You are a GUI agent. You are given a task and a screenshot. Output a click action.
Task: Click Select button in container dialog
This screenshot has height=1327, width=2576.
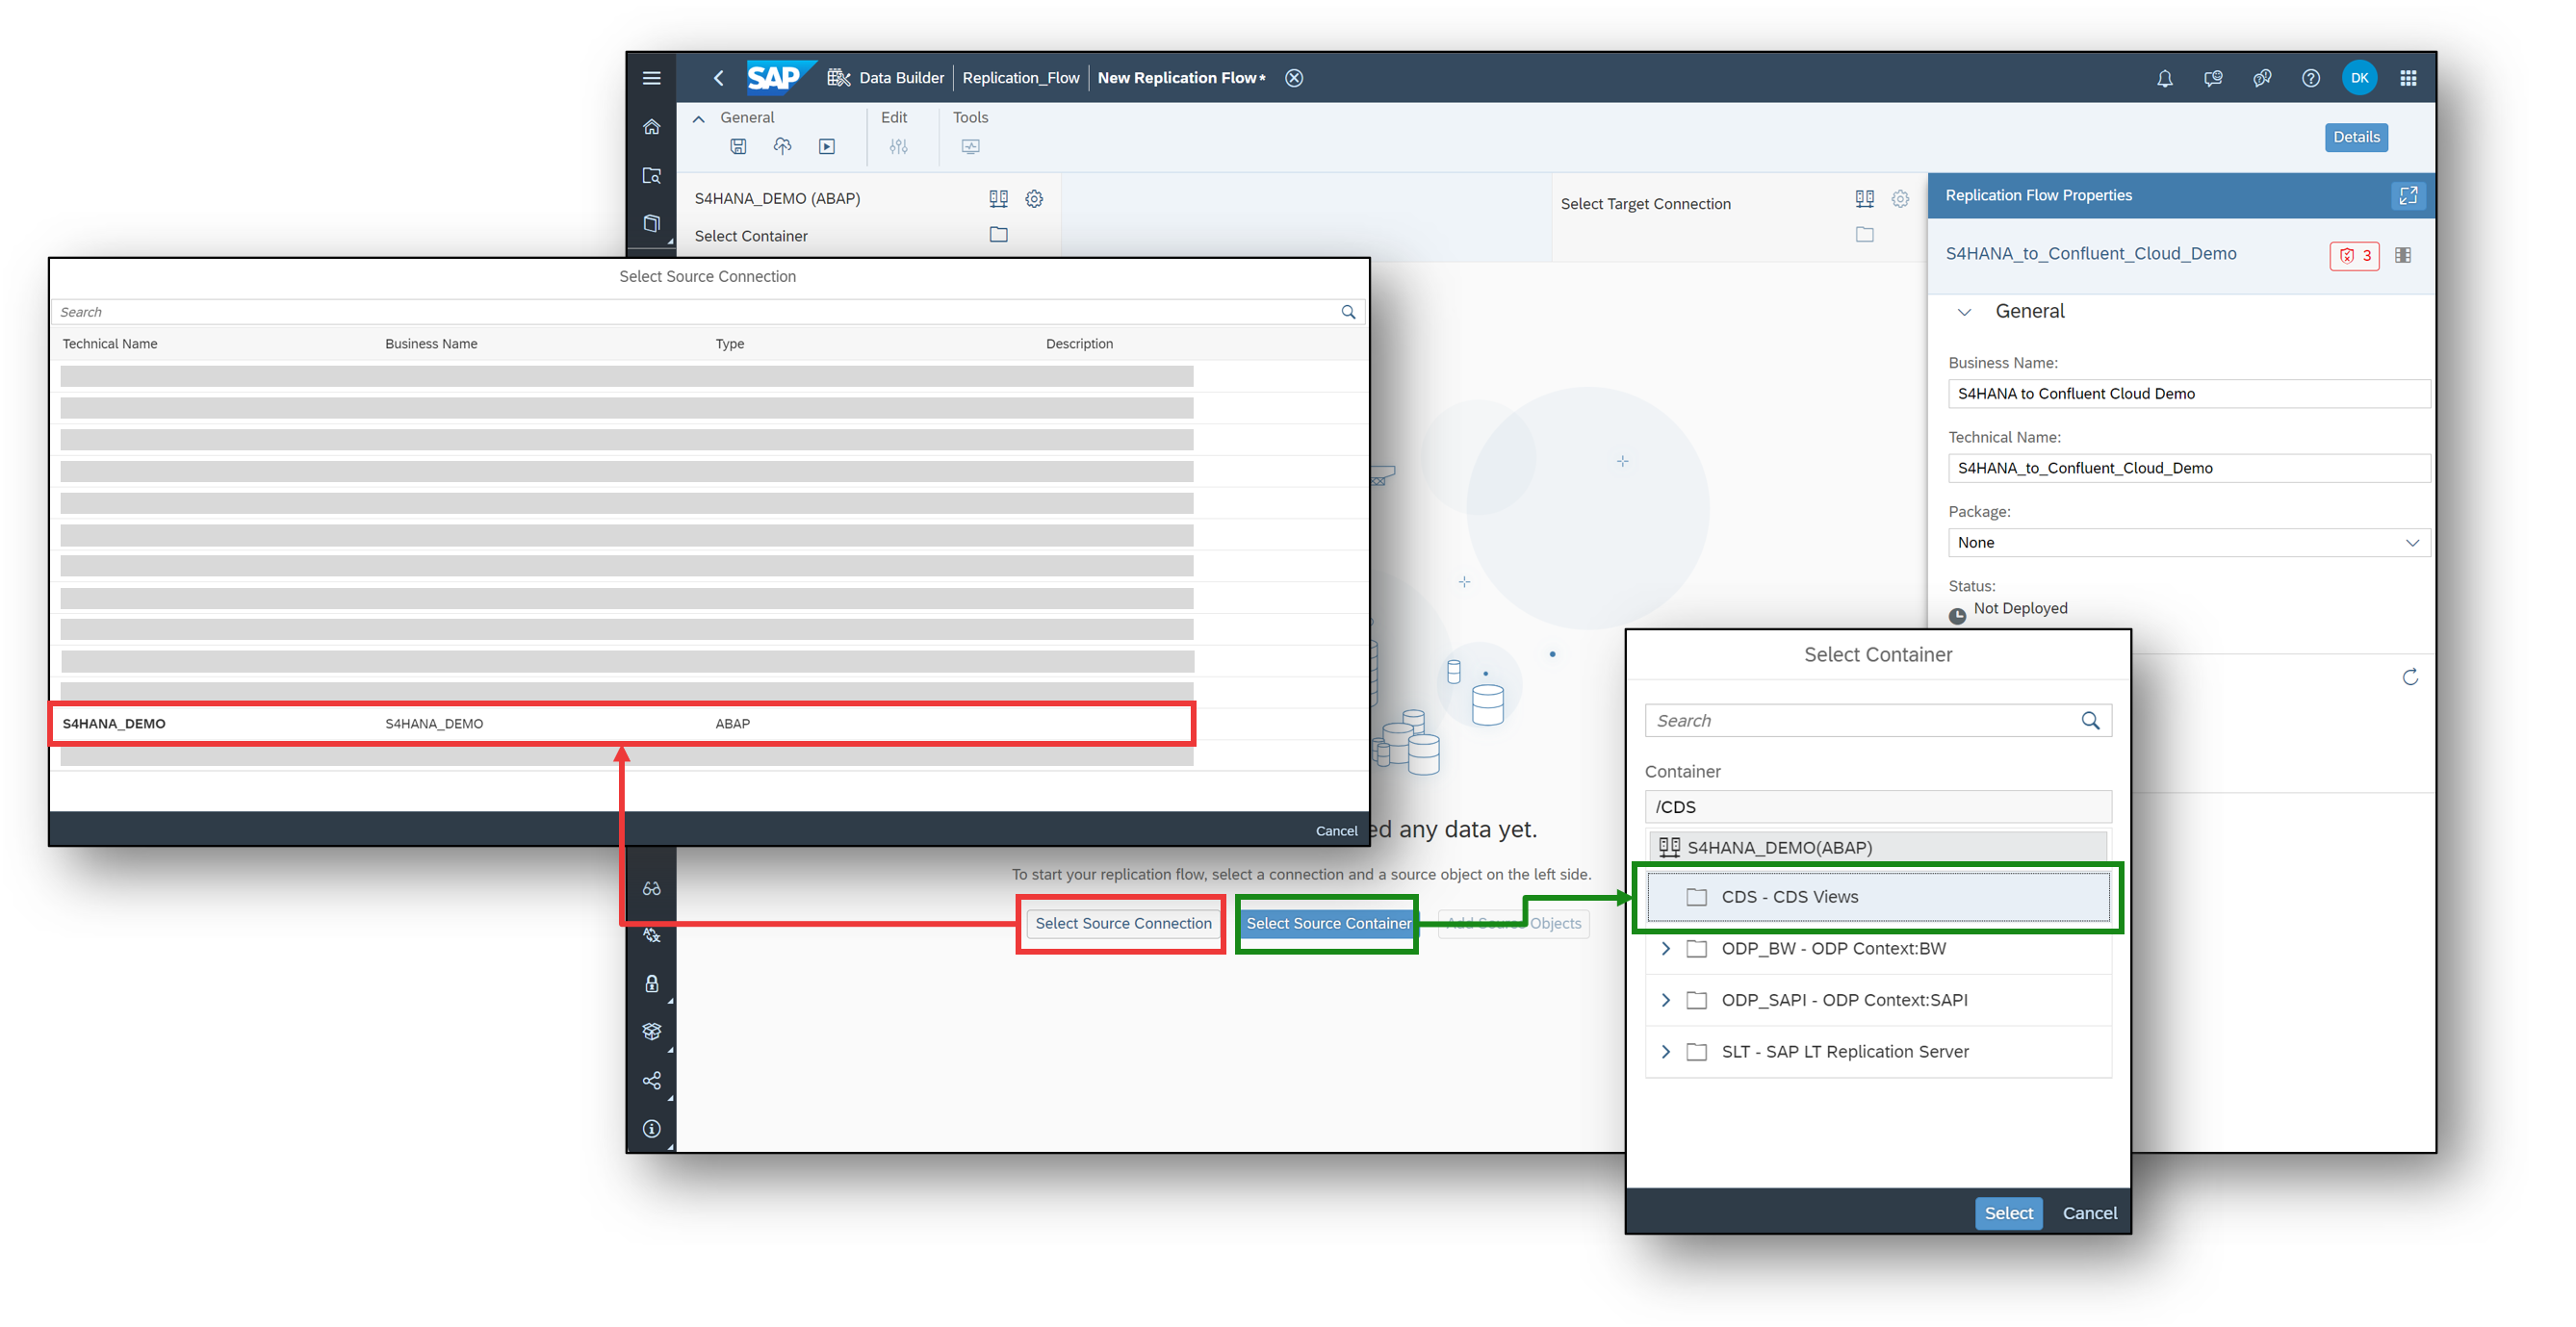[x=2008, y=1213]
